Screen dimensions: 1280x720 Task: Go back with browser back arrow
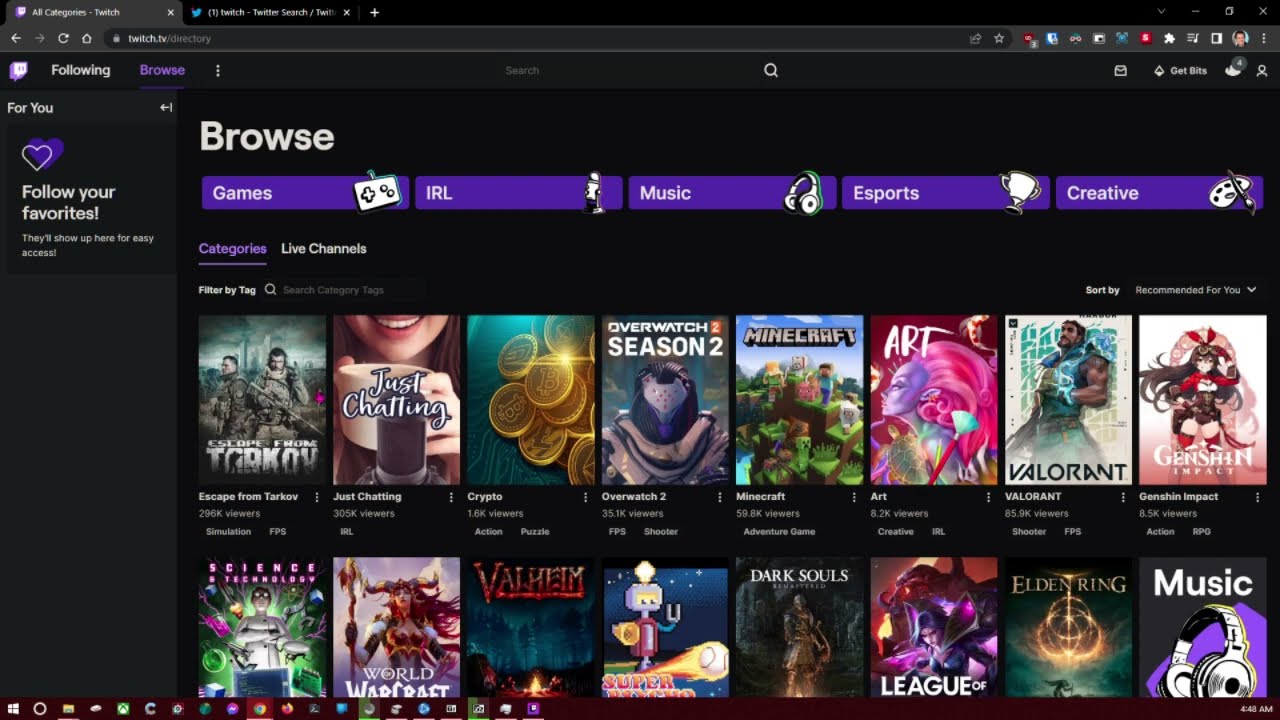coord(16,38)
